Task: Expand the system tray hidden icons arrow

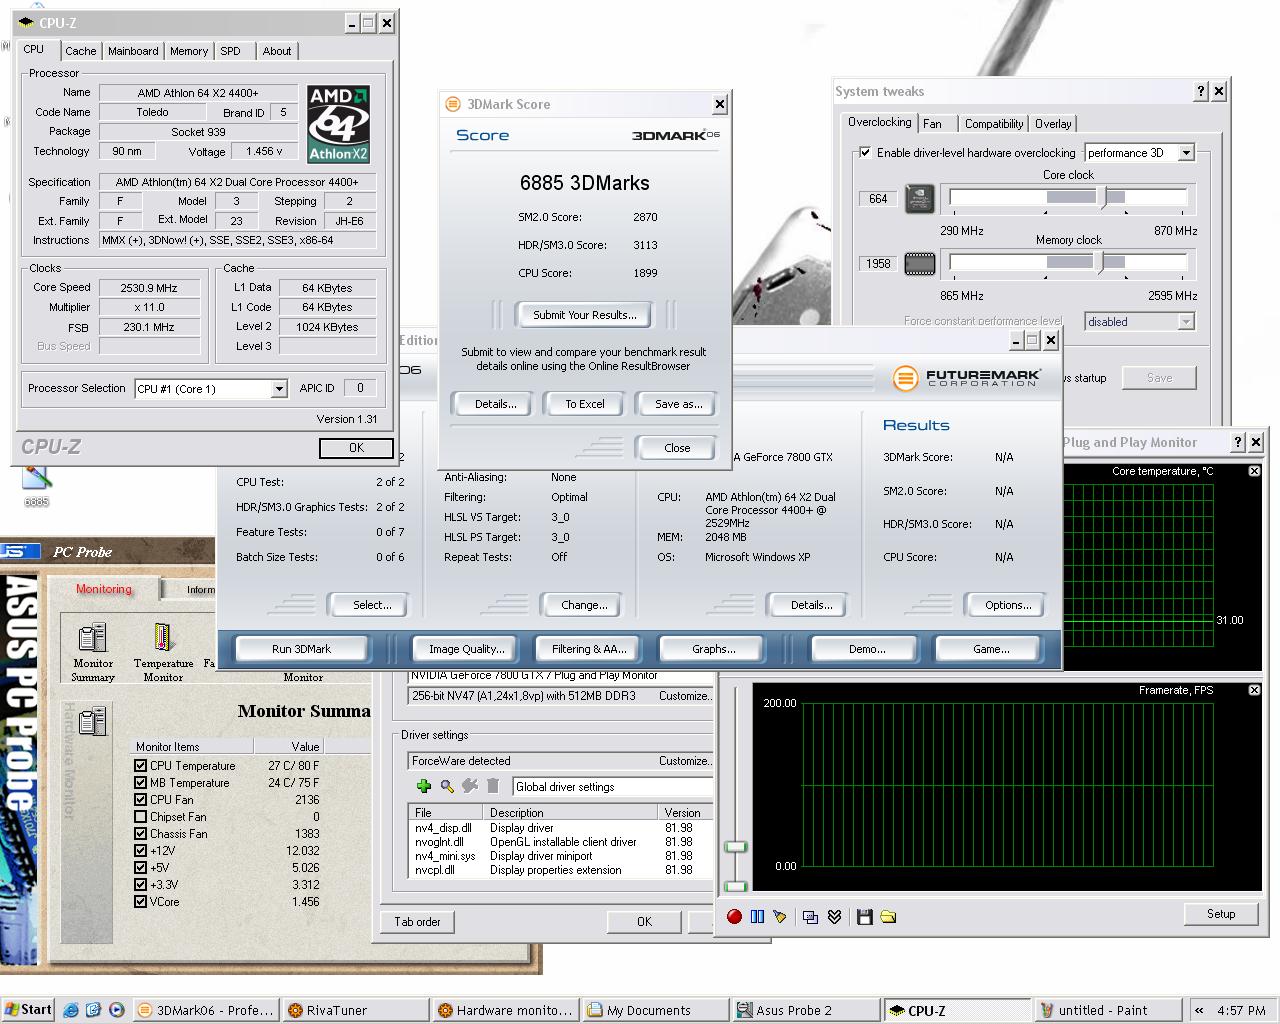Action: tap(1199, 1010)
